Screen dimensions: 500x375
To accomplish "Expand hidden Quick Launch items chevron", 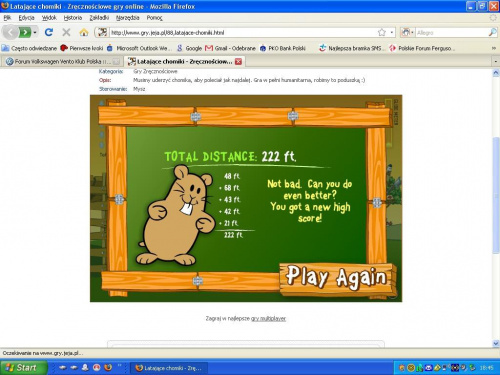I will [x=120, y=365].
